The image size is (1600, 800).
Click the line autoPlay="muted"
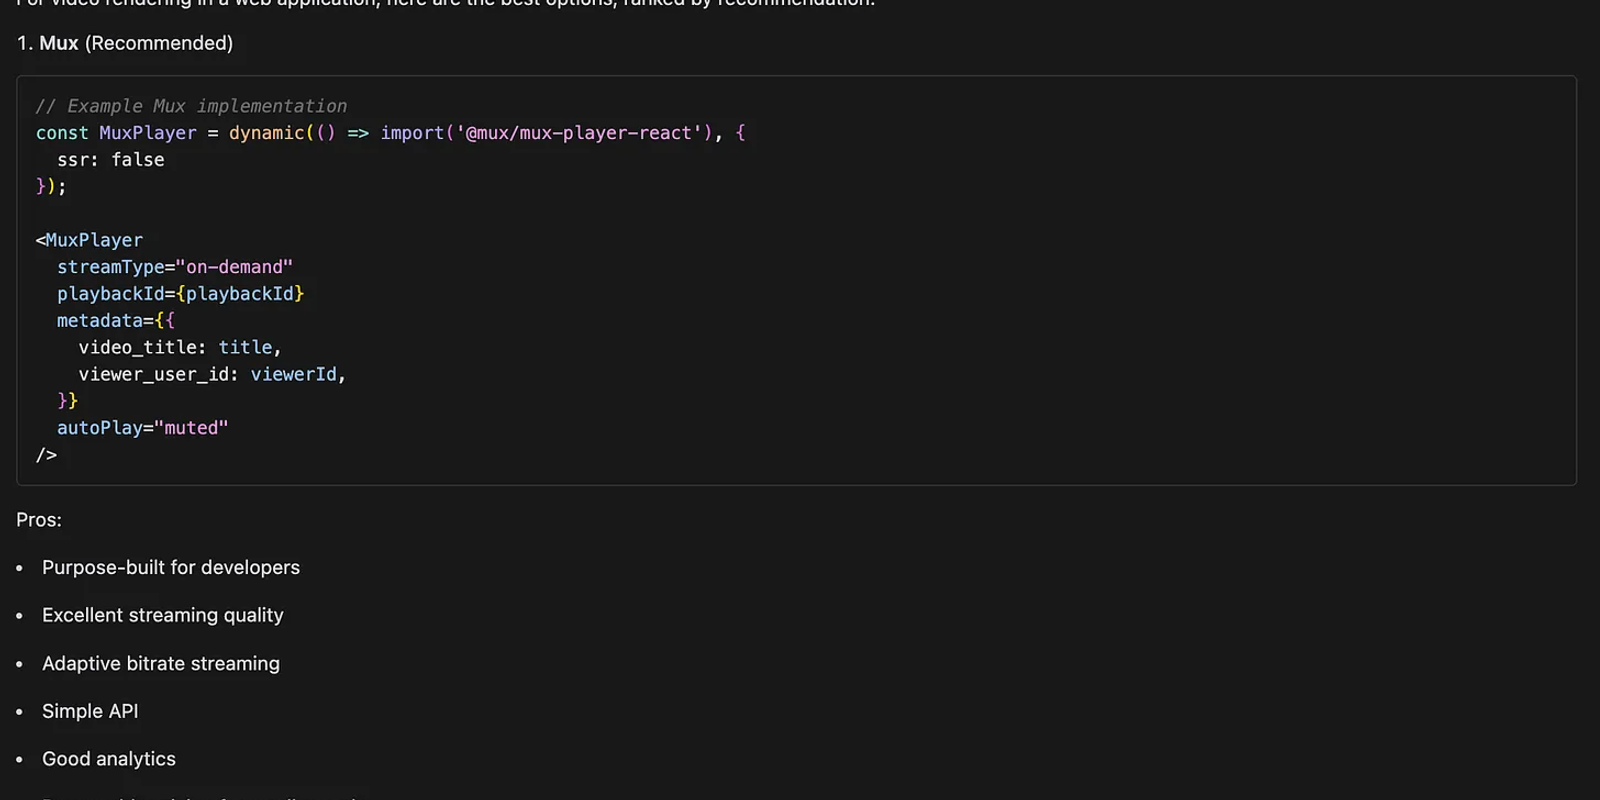[x=143, y=428]
